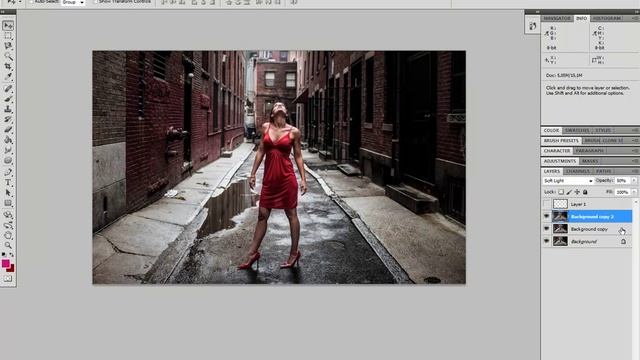Toggle lock image pixels
Image resolution: width=640 pixels, height=360 pixels.
569,192
